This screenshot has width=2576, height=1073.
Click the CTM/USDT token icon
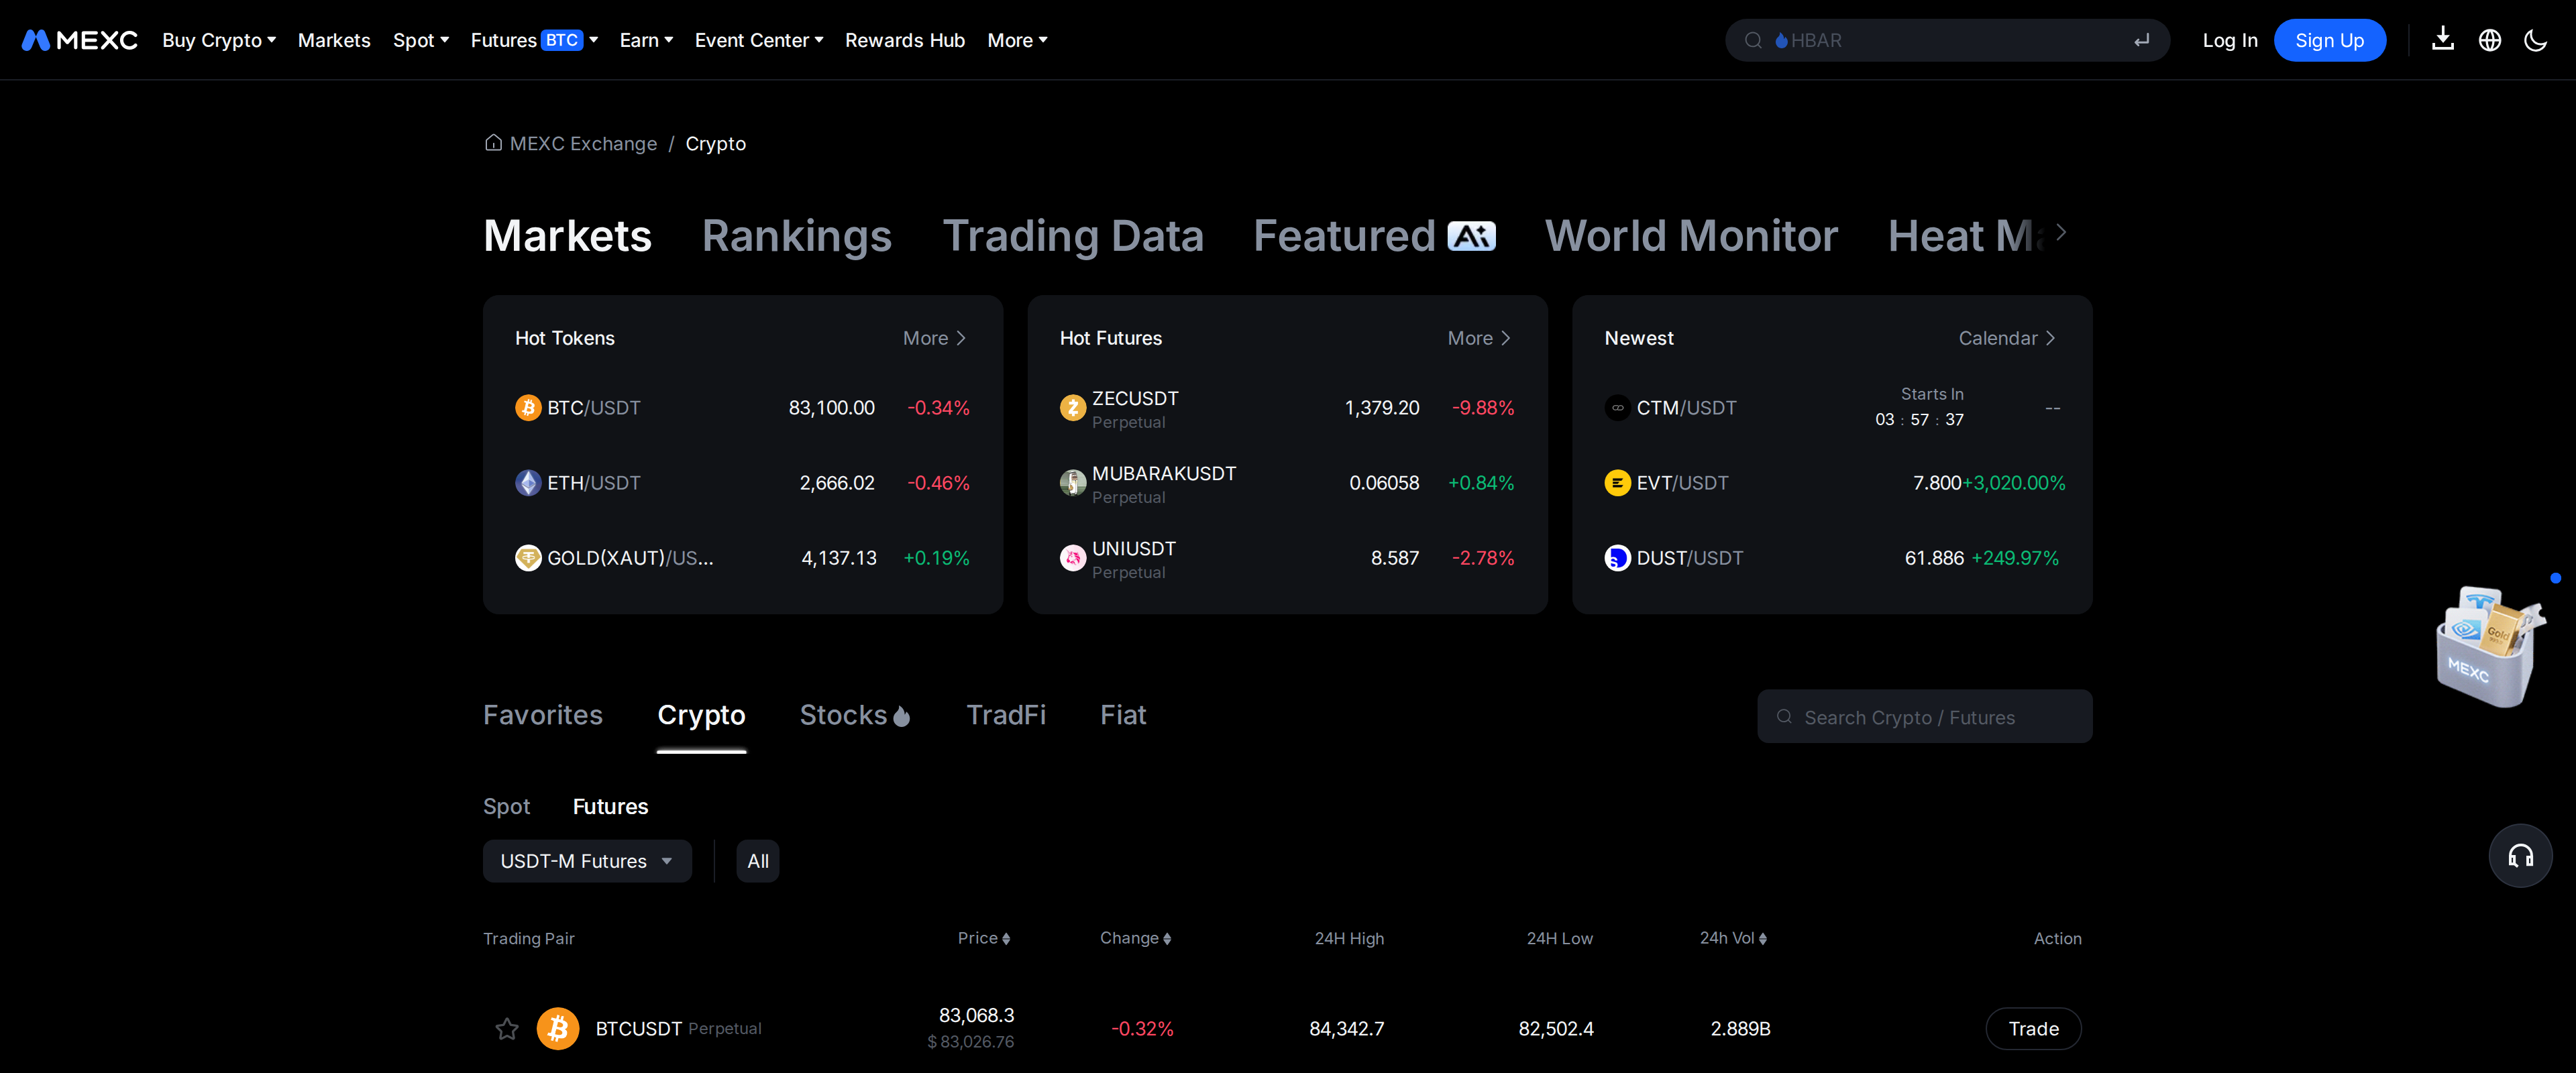point(1617,407)
